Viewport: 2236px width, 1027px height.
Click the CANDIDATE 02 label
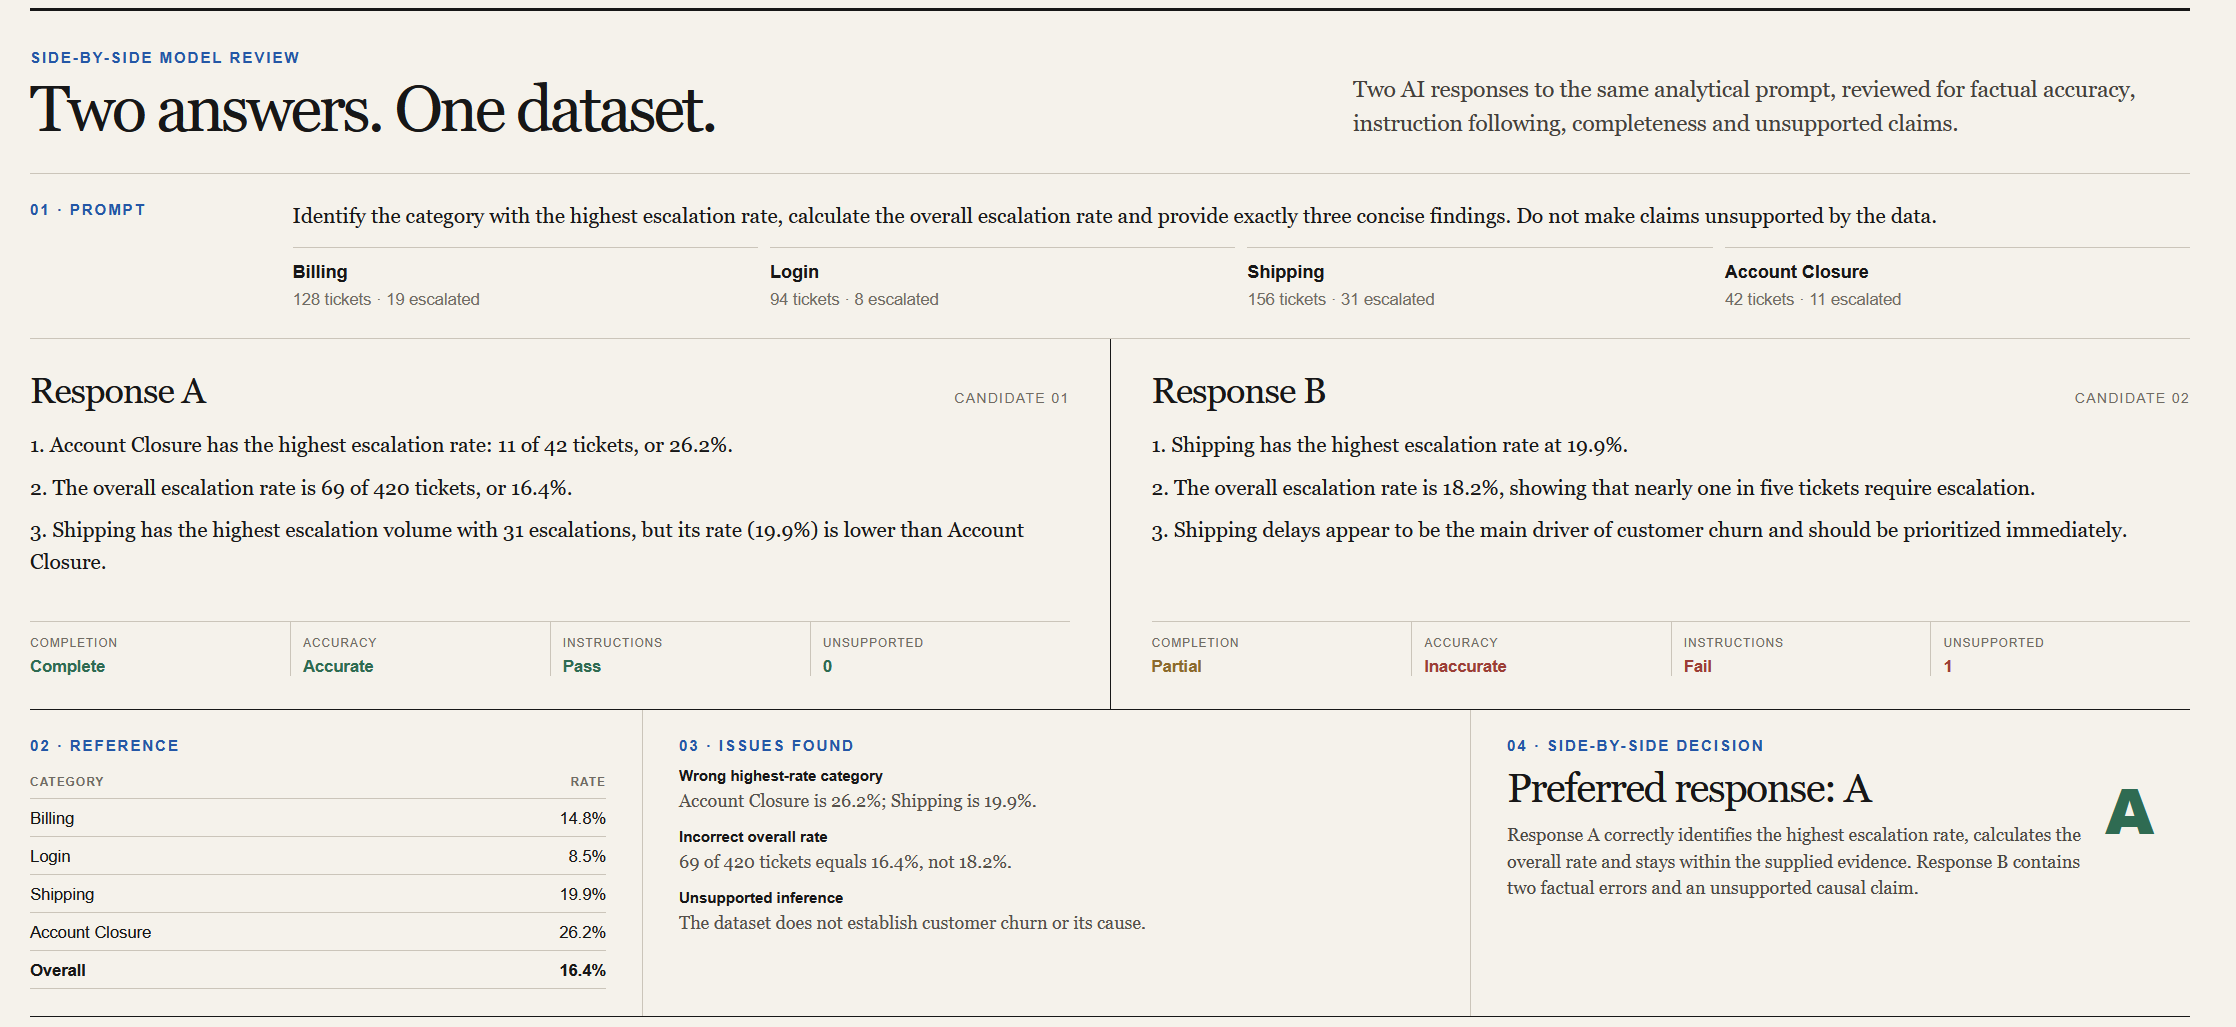point(2131,398)
